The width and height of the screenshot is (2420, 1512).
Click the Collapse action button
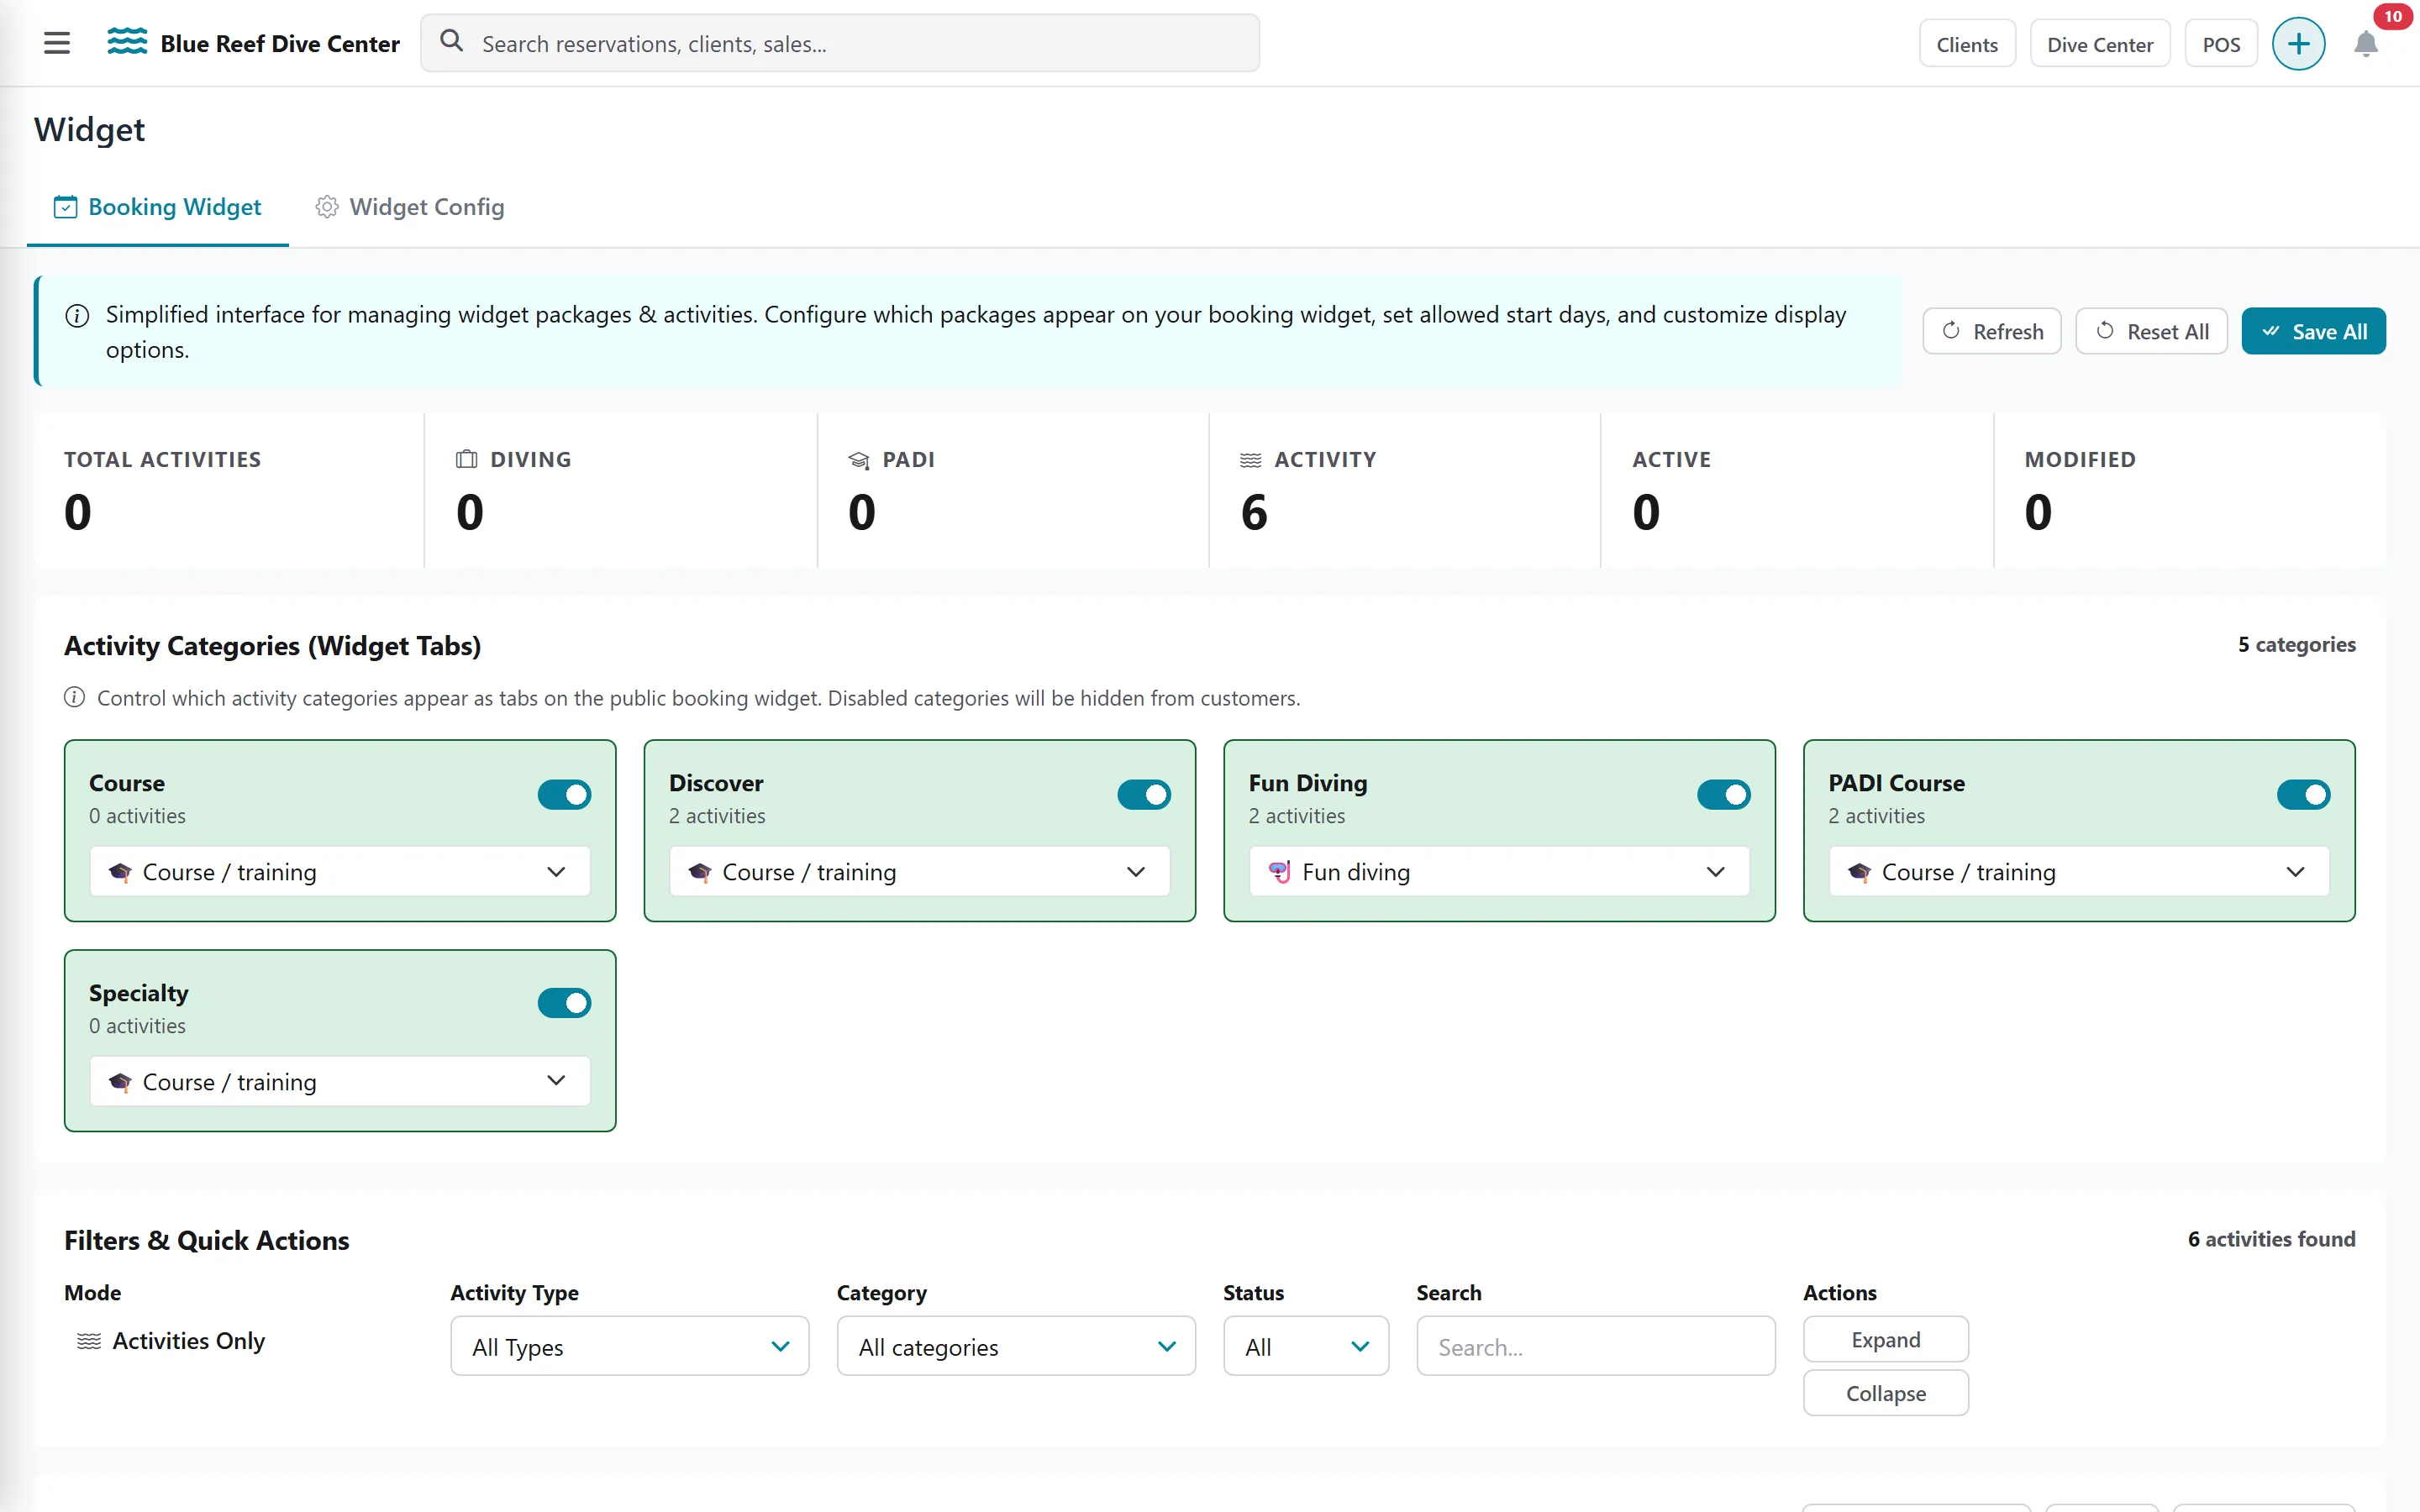coord(1886,1394)
